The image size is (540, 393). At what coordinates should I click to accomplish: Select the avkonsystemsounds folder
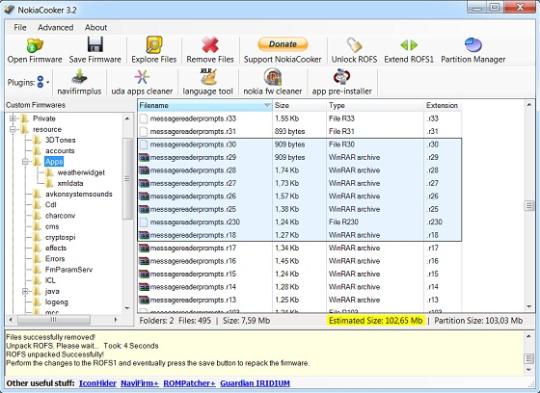click(x=79, y=194)
